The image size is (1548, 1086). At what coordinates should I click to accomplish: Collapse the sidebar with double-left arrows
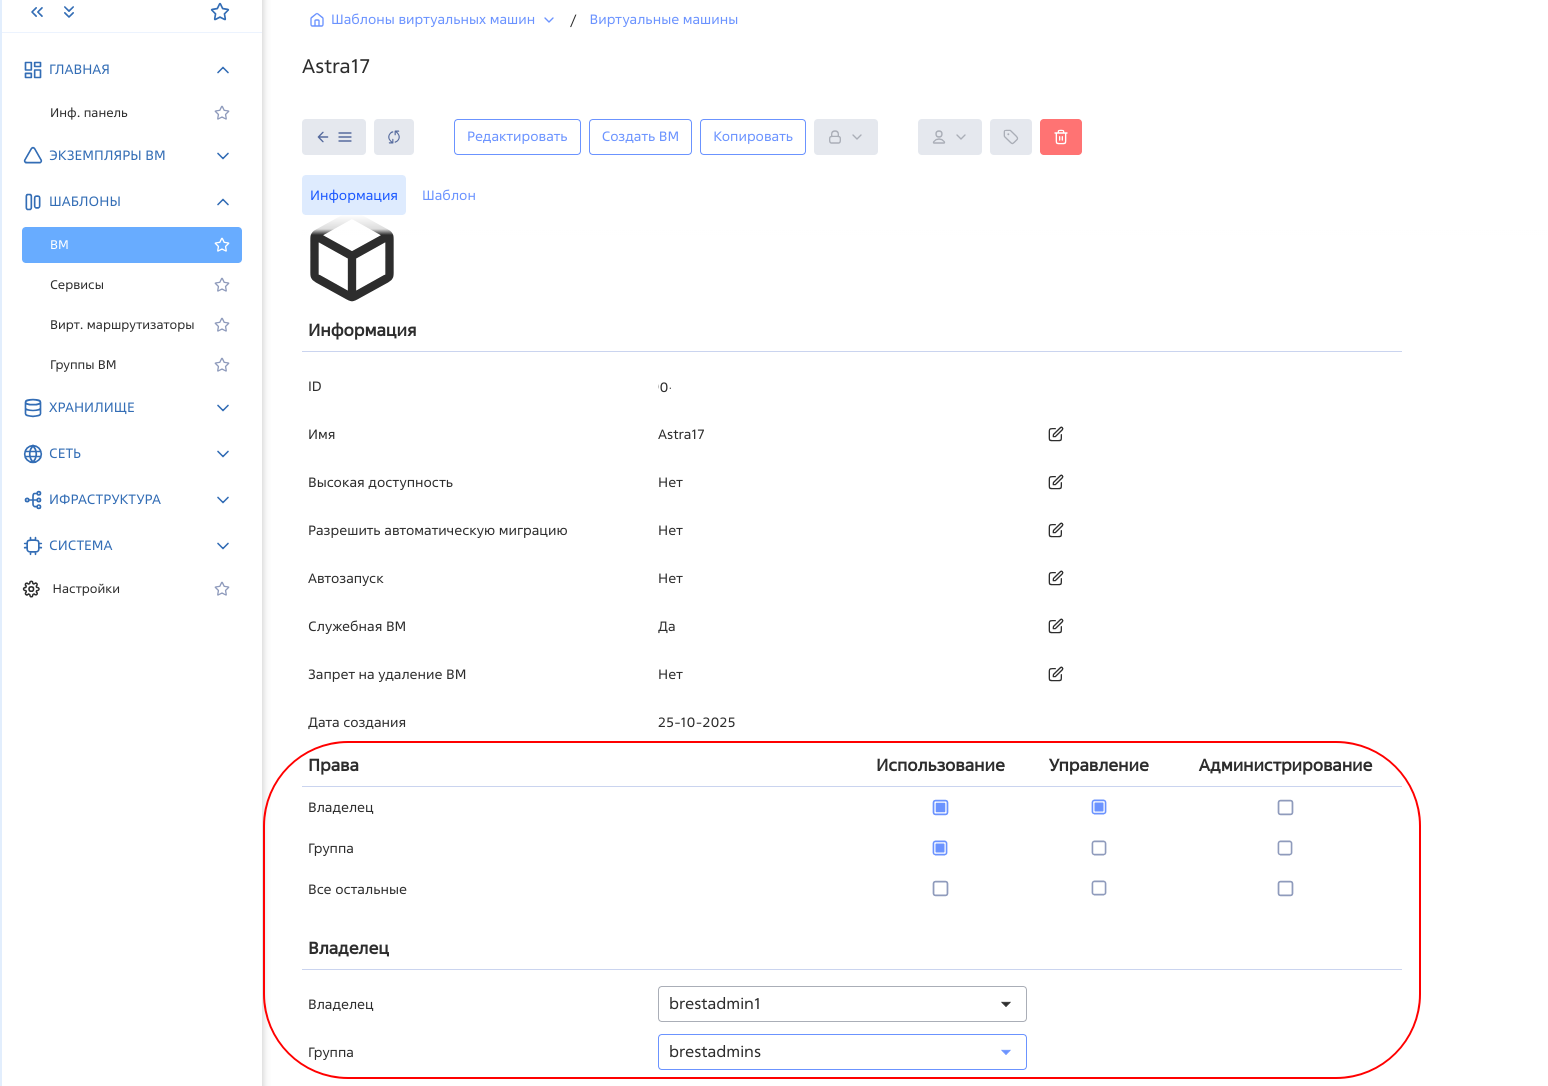pyautogui.click(x=37, y=12)
